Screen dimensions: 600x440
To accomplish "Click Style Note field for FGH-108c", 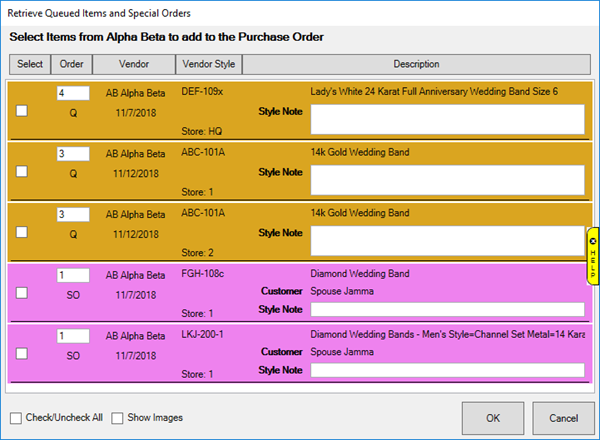I will pos(447,309).
